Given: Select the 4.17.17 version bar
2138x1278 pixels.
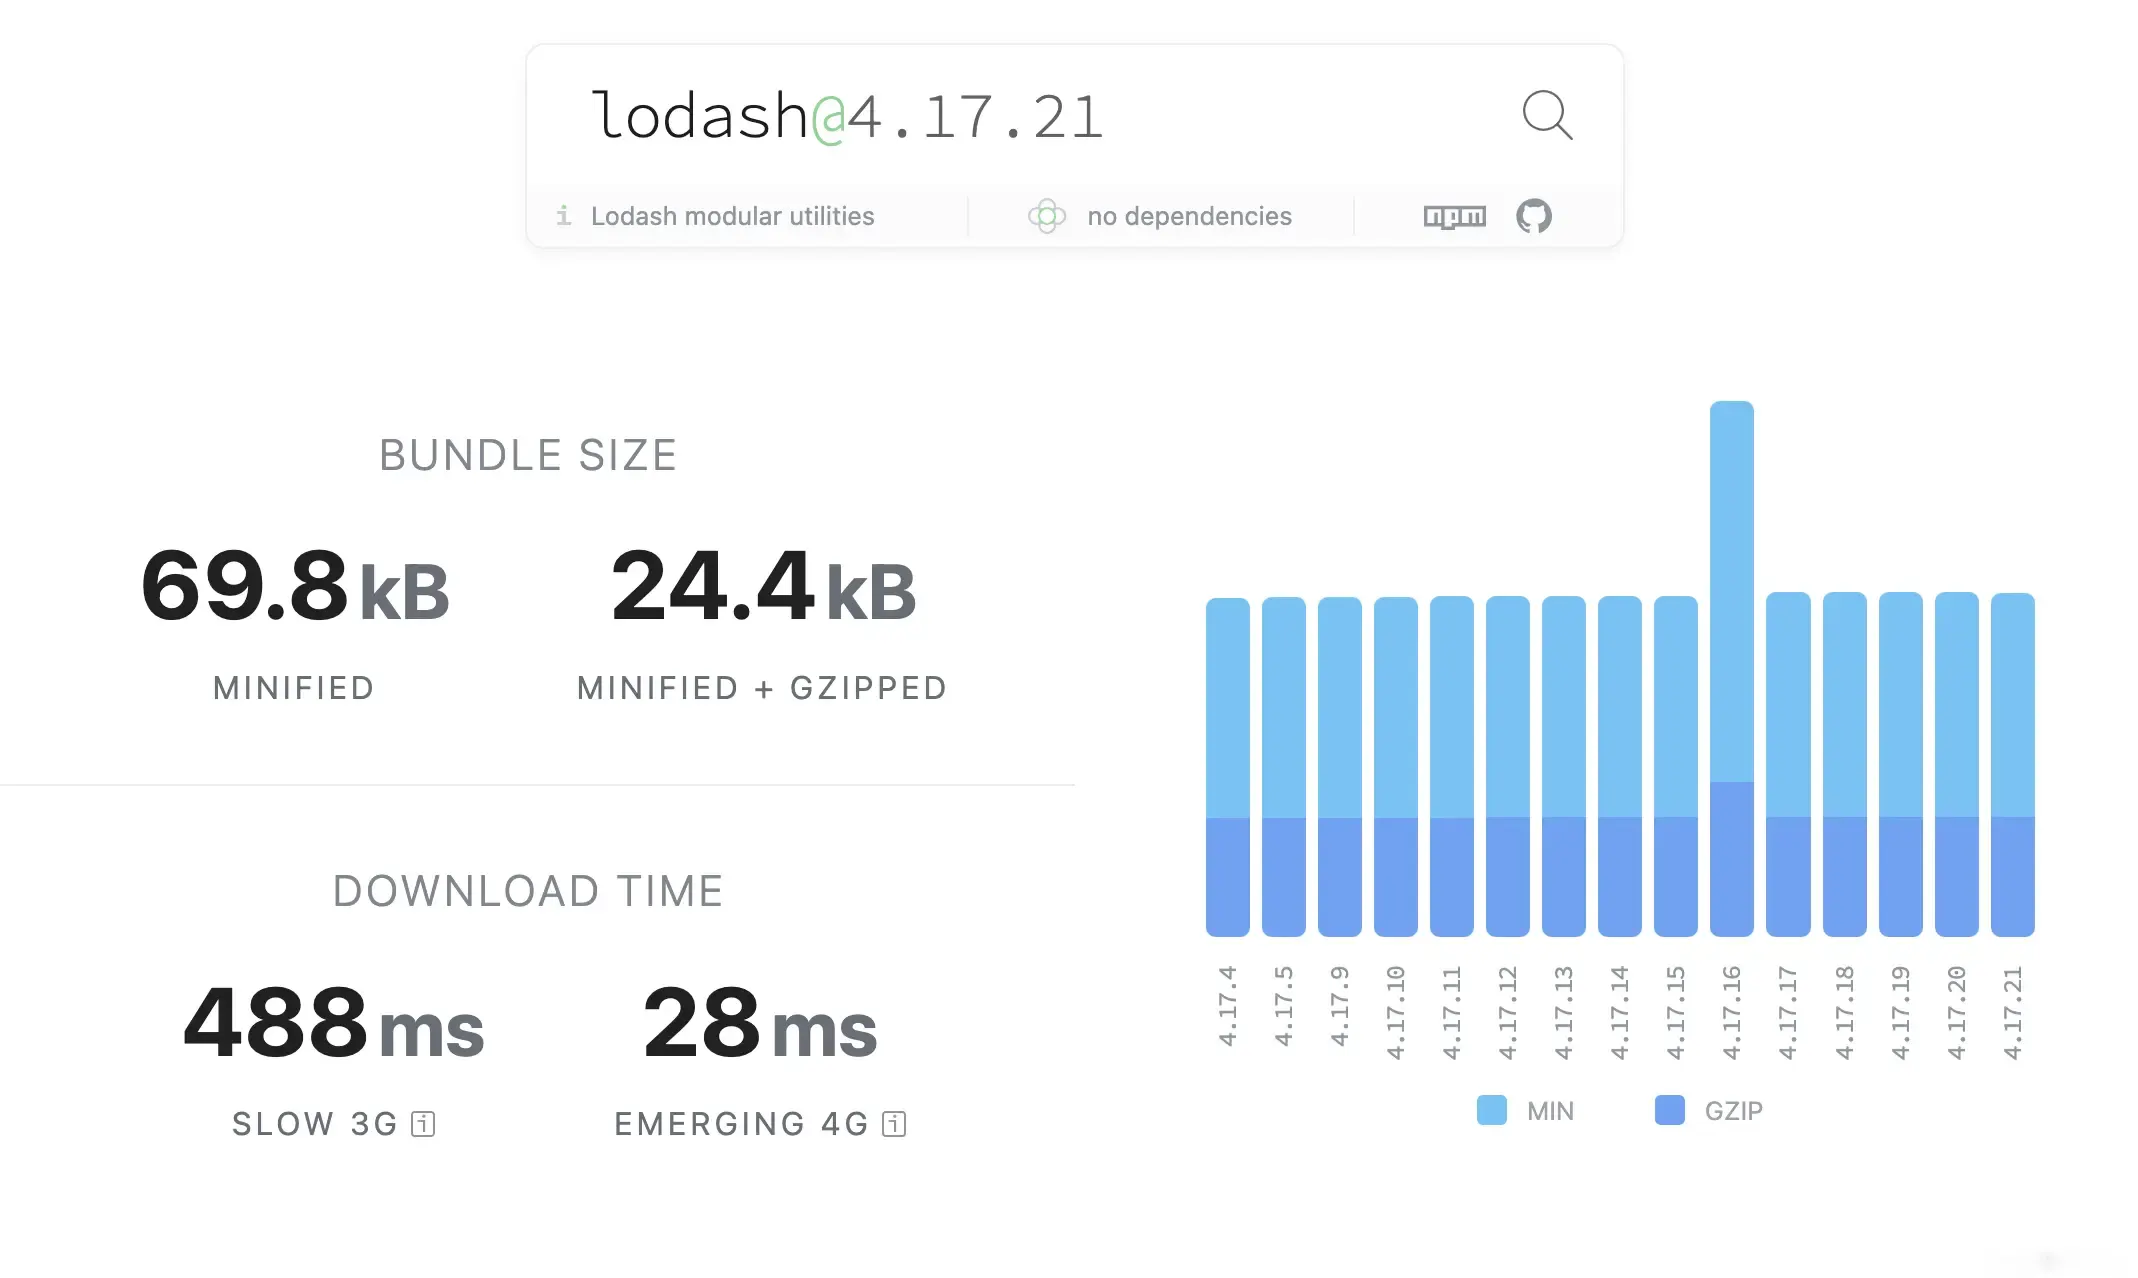Looking at the screenshot, I should click(x=1788, y=765).
